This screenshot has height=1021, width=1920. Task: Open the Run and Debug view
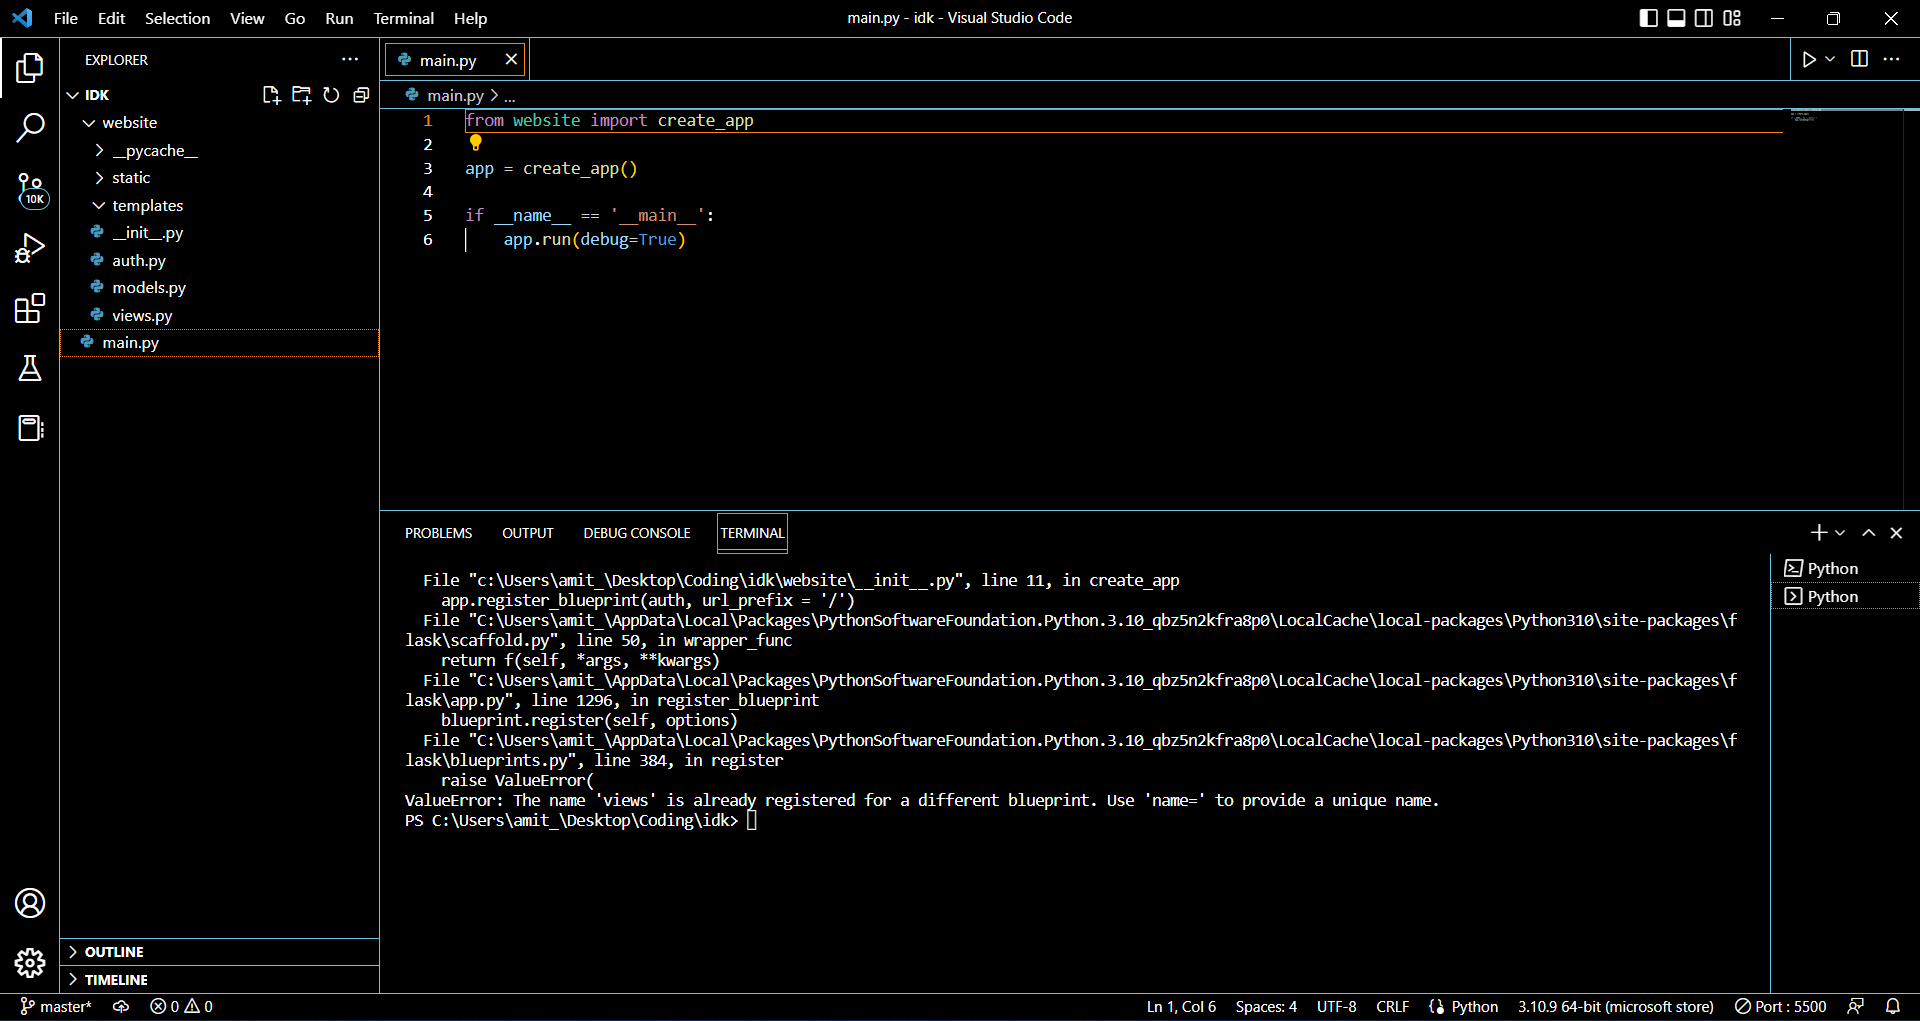pyautogui.click(x=30, y=248)
